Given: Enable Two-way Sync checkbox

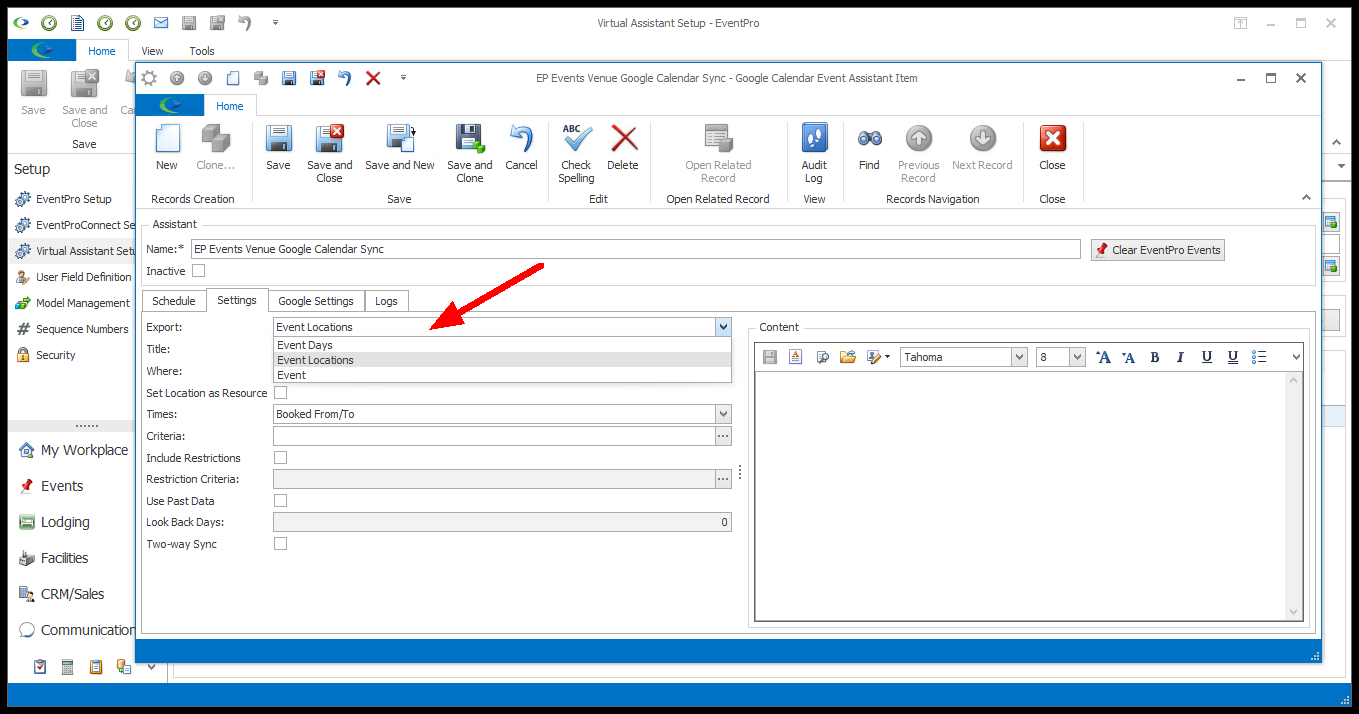Looking at the screenshot, I should pos(280,544).
